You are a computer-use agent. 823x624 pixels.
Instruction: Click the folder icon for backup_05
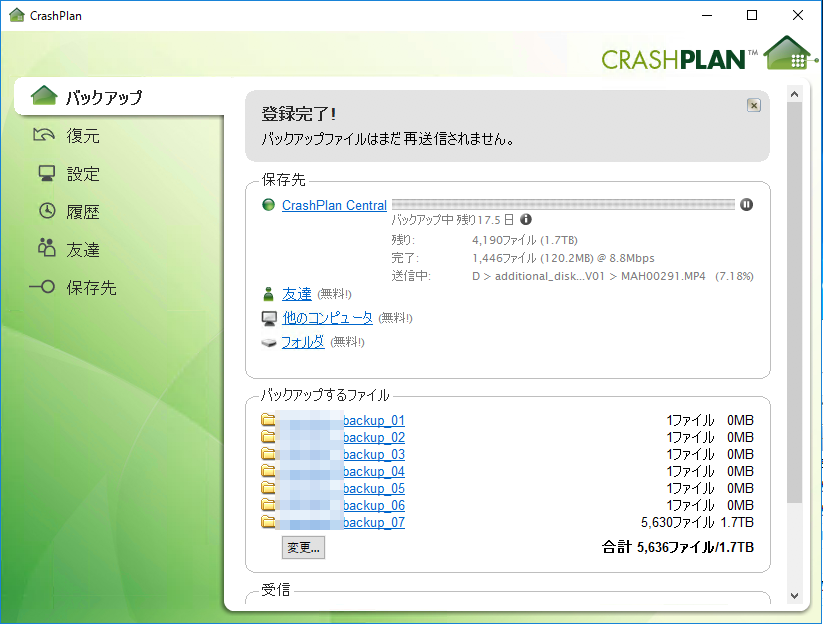click(x=268, y=487)
